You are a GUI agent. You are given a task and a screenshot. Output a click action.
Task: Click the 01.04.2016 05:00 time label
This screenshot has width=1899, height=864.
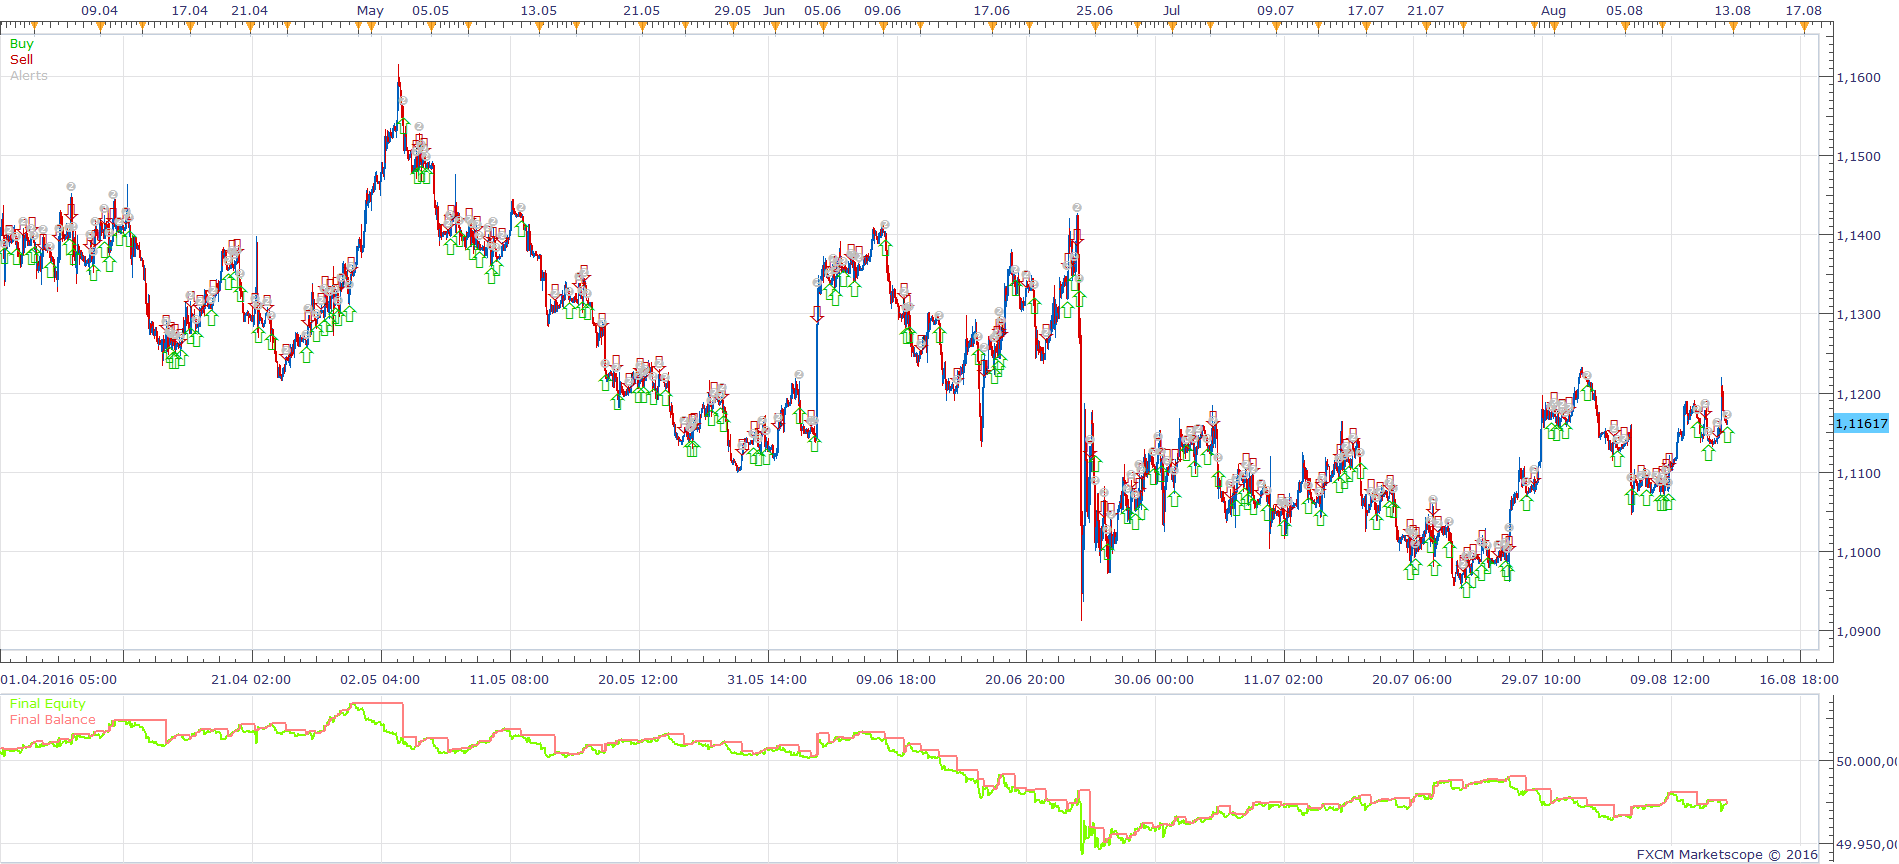[x=59, y=680]
